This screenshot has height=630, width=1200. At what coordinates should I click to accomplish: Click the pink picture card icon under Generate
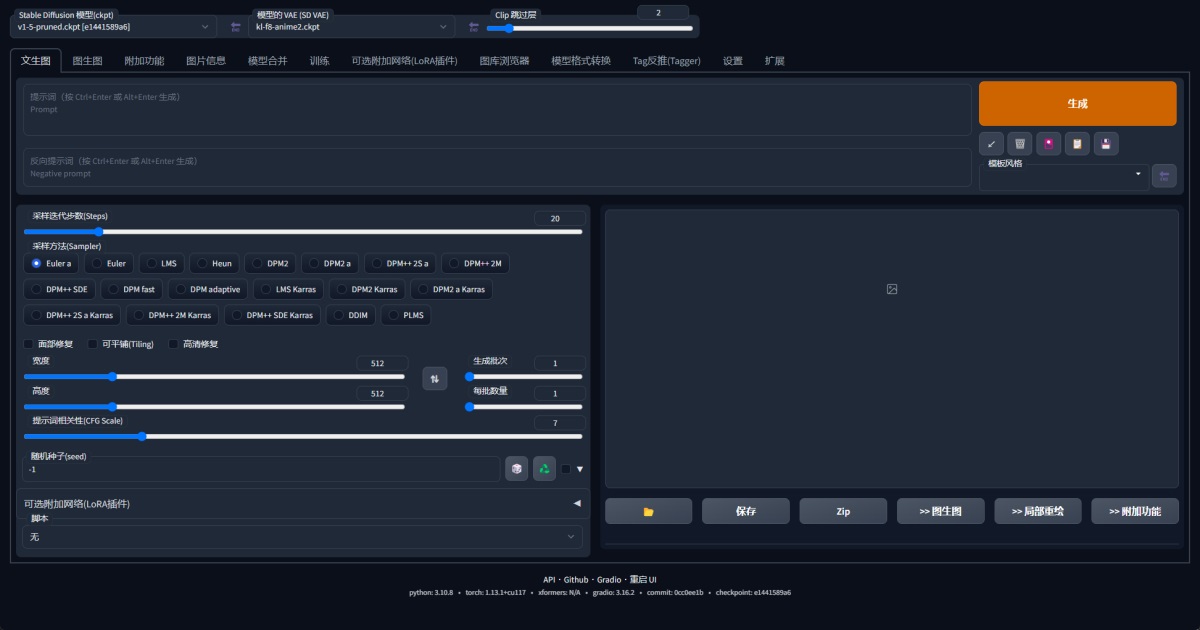coord(1048,144)
